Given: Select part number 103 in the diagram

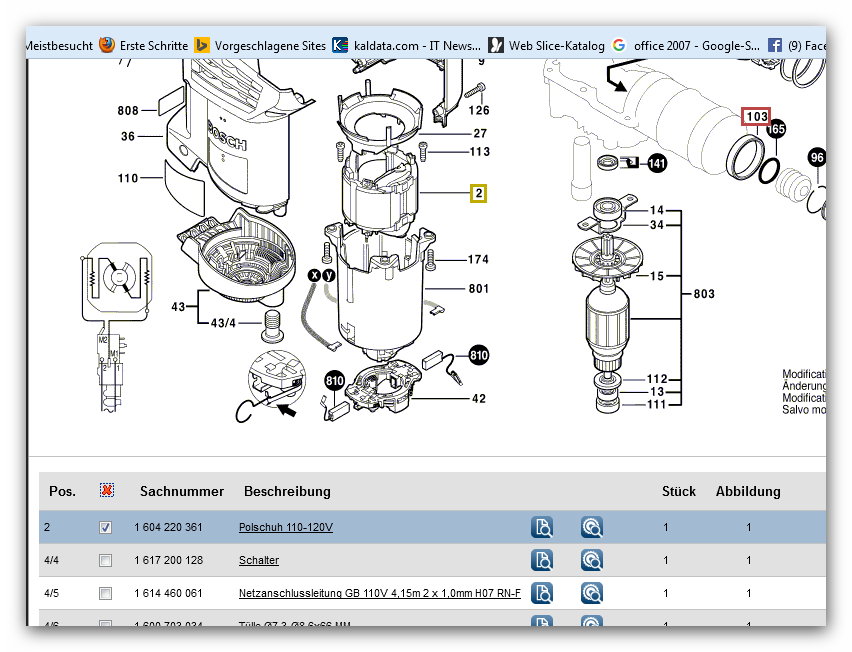Looking at the screenshot, I should click(756, 116).
